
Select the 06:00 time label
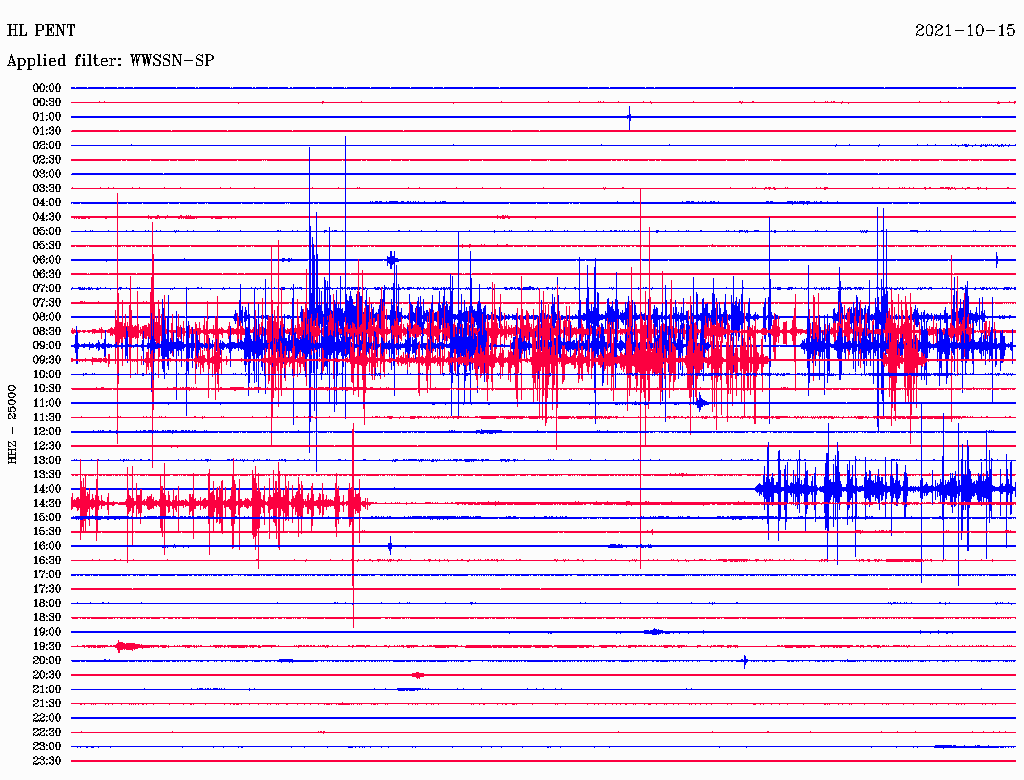click(x=47, y=260)
